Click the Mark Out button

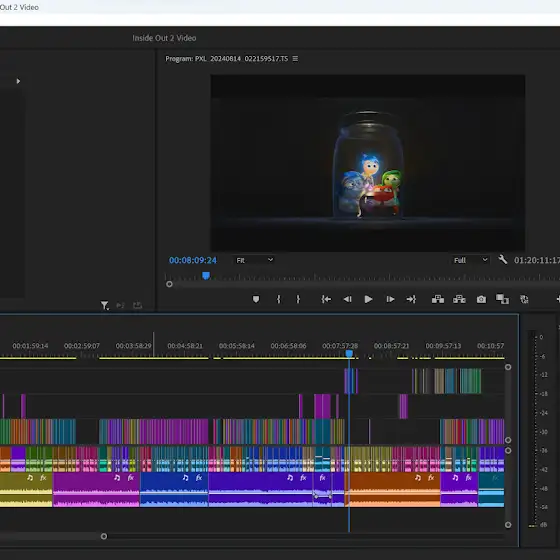[298, 299]
